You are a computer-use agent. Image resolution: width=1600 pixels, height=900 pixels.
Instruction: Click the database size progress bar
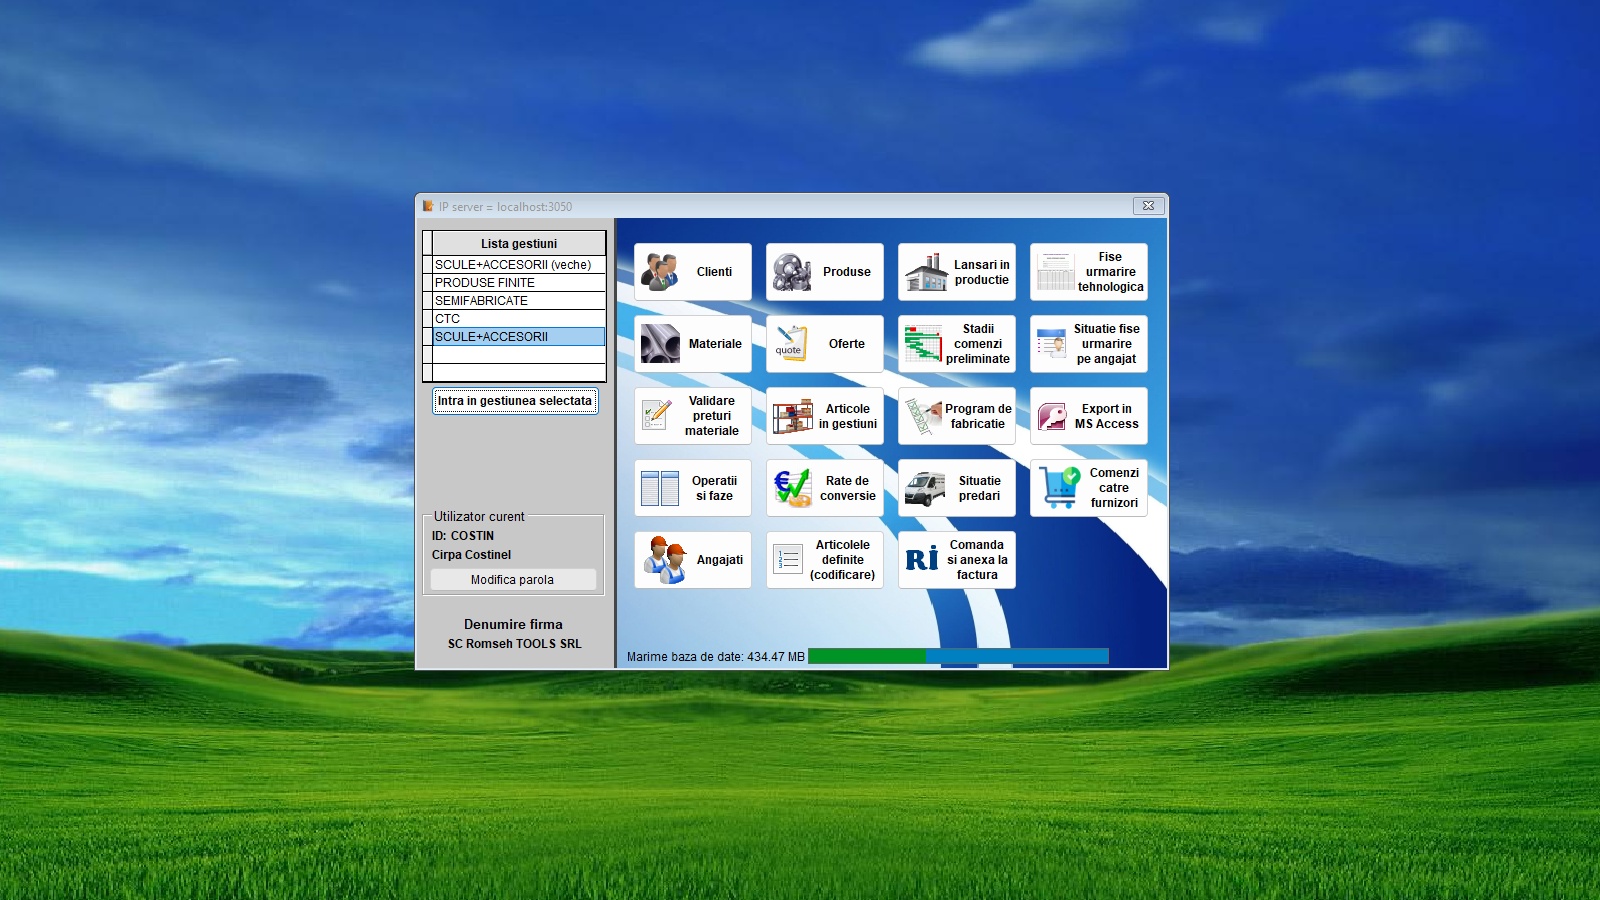(958, 656)
